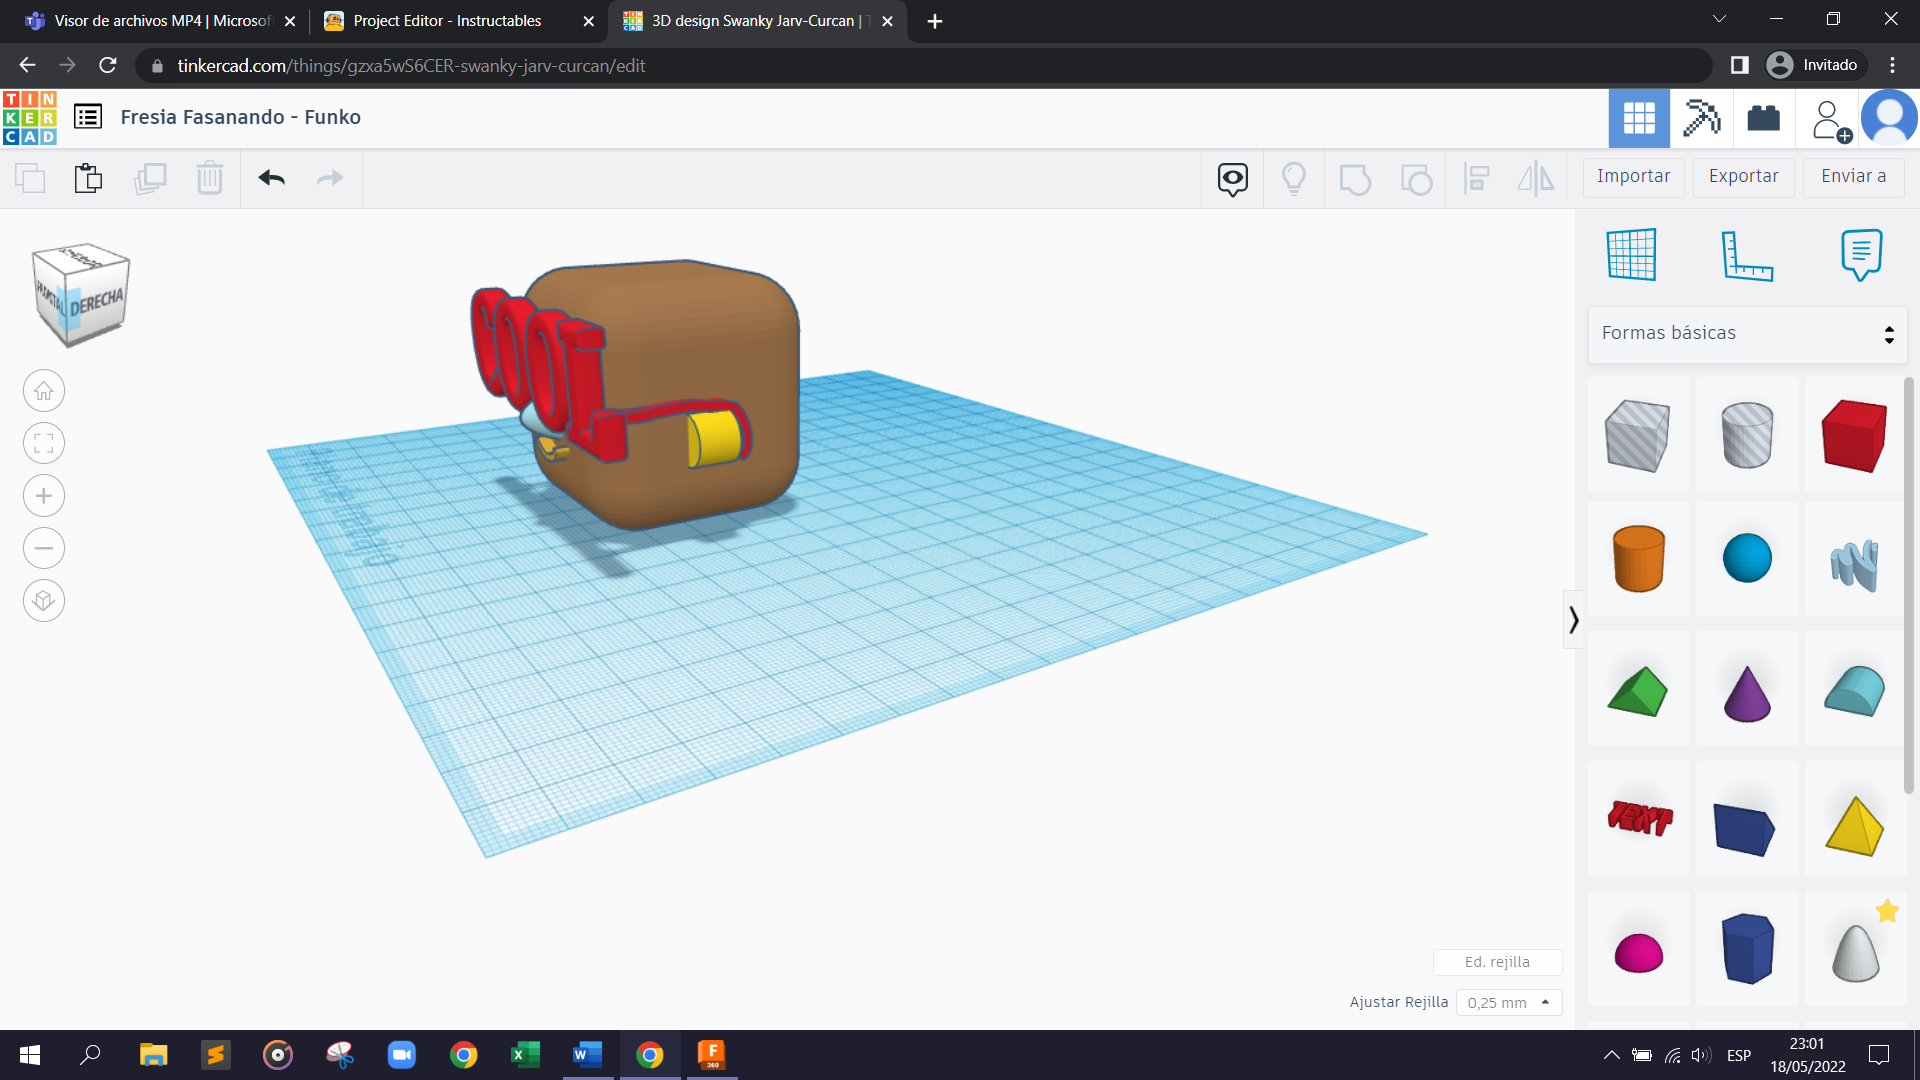Collapse the shapes panel chevron
Screen dimensions: 1920x1080
1573,620
